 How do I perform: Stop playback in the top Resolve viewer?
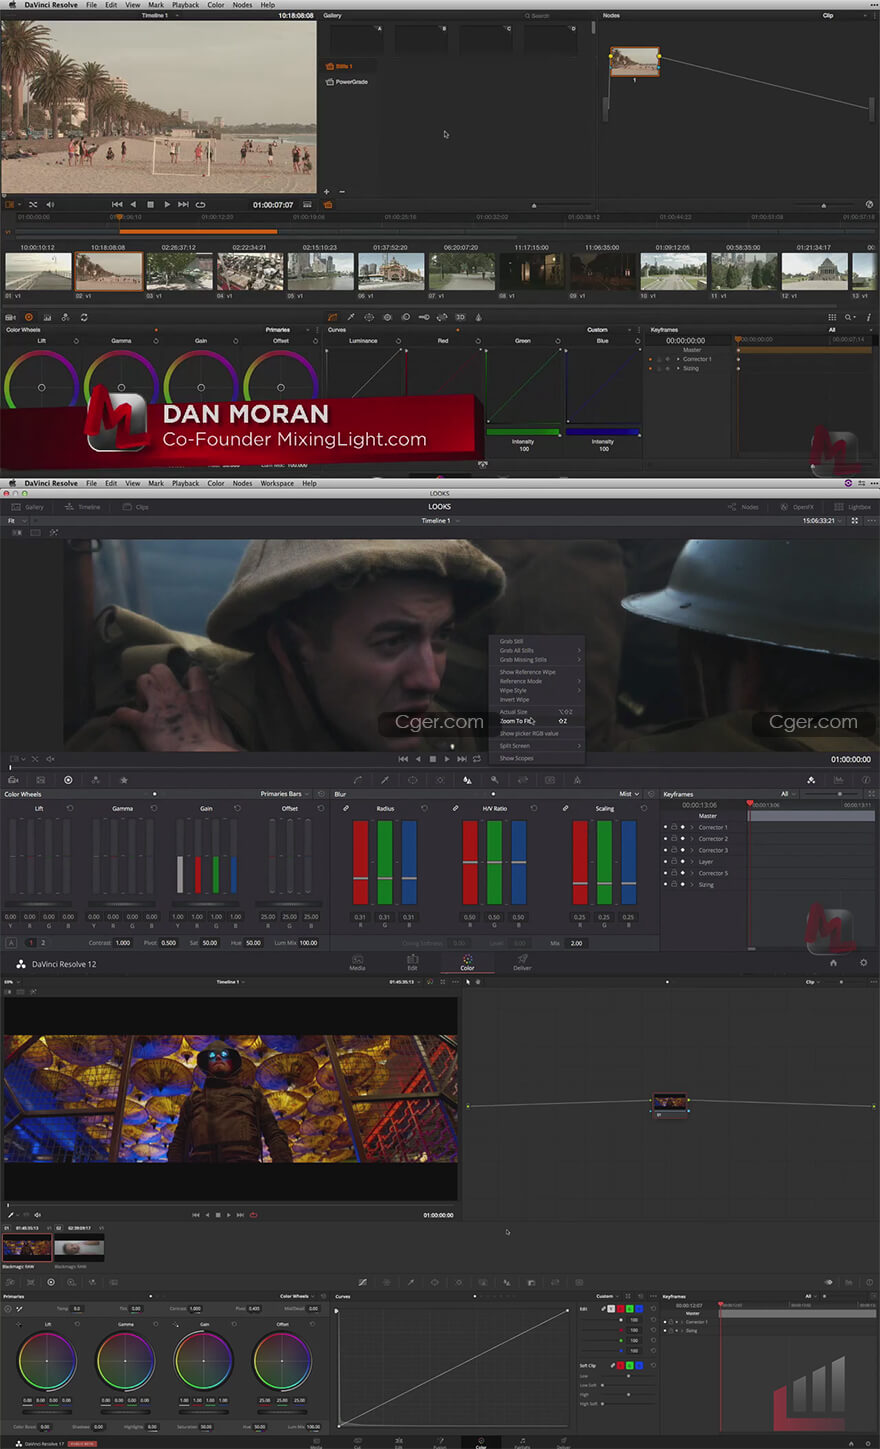[x=150, y=204]
